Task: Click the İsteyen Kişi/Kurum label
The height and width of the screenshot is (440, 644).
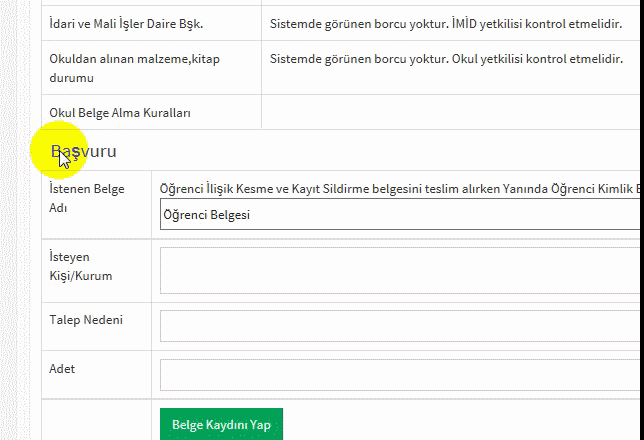Action: pyautogui.click(x=80, y=266)
